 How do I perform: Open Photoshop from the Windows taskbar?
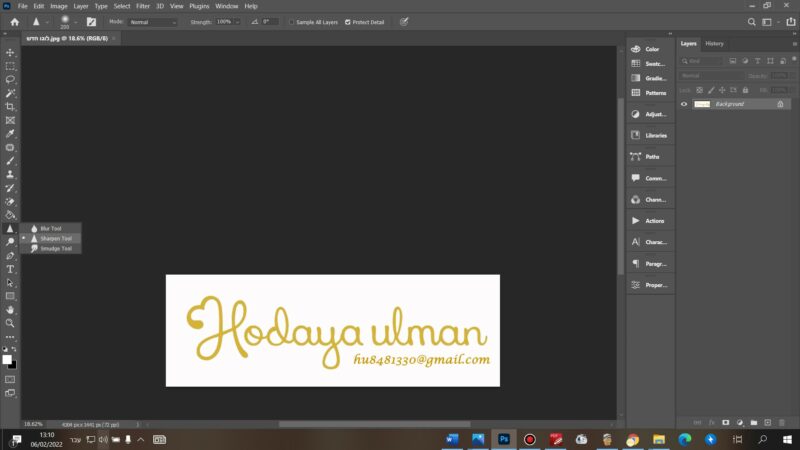(504, 439)
